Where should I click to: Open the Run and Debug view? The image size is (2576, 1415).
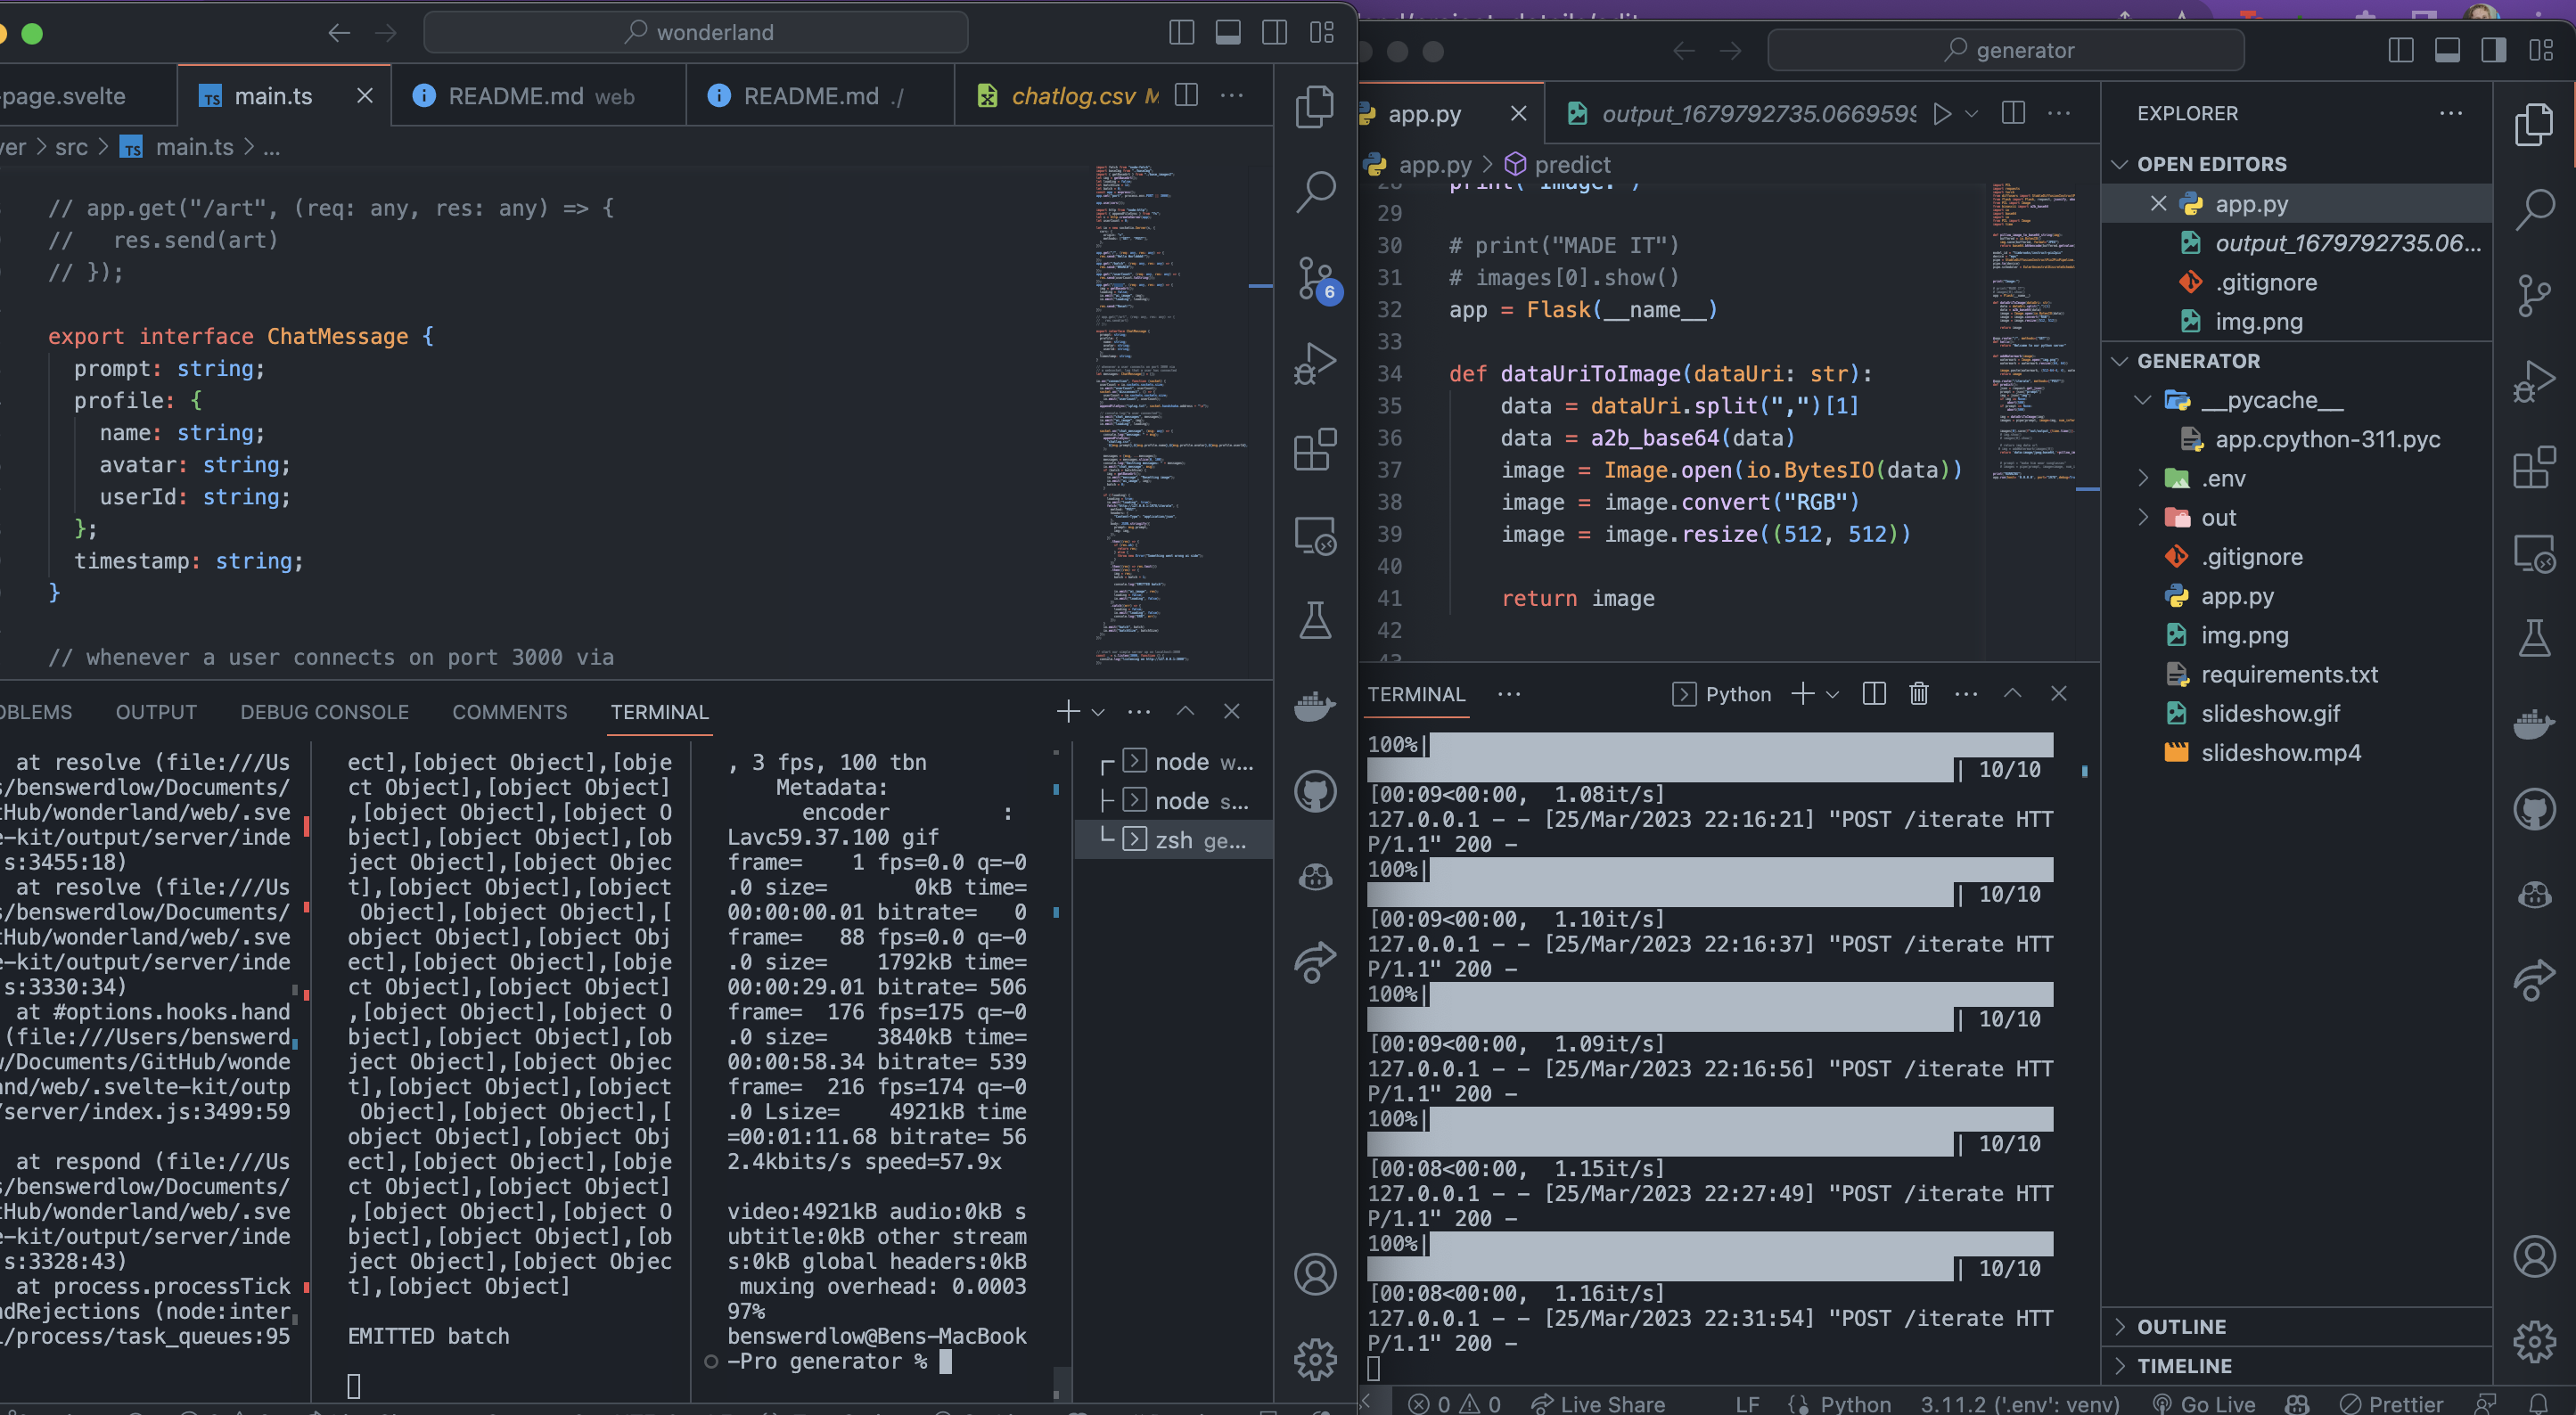(x=1315, y=363)
